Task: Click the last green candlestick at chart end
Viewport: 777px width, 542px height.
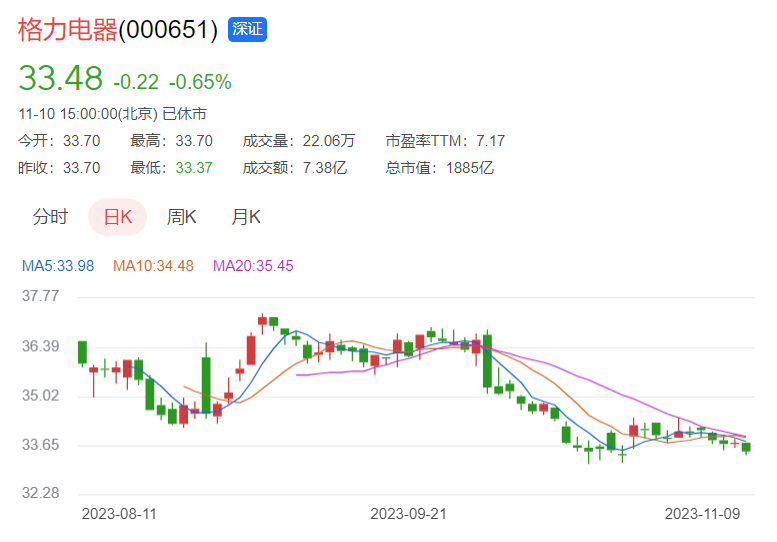Action: 746,448
